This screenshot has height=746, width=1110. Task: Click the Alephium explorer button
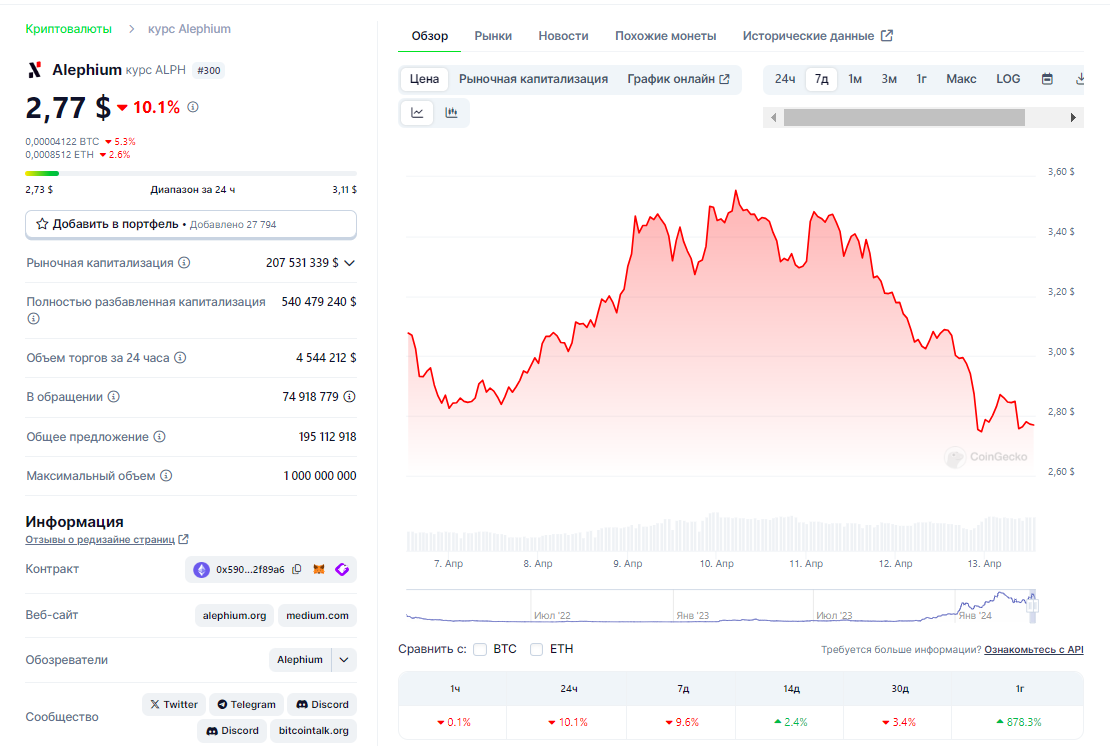299,660
